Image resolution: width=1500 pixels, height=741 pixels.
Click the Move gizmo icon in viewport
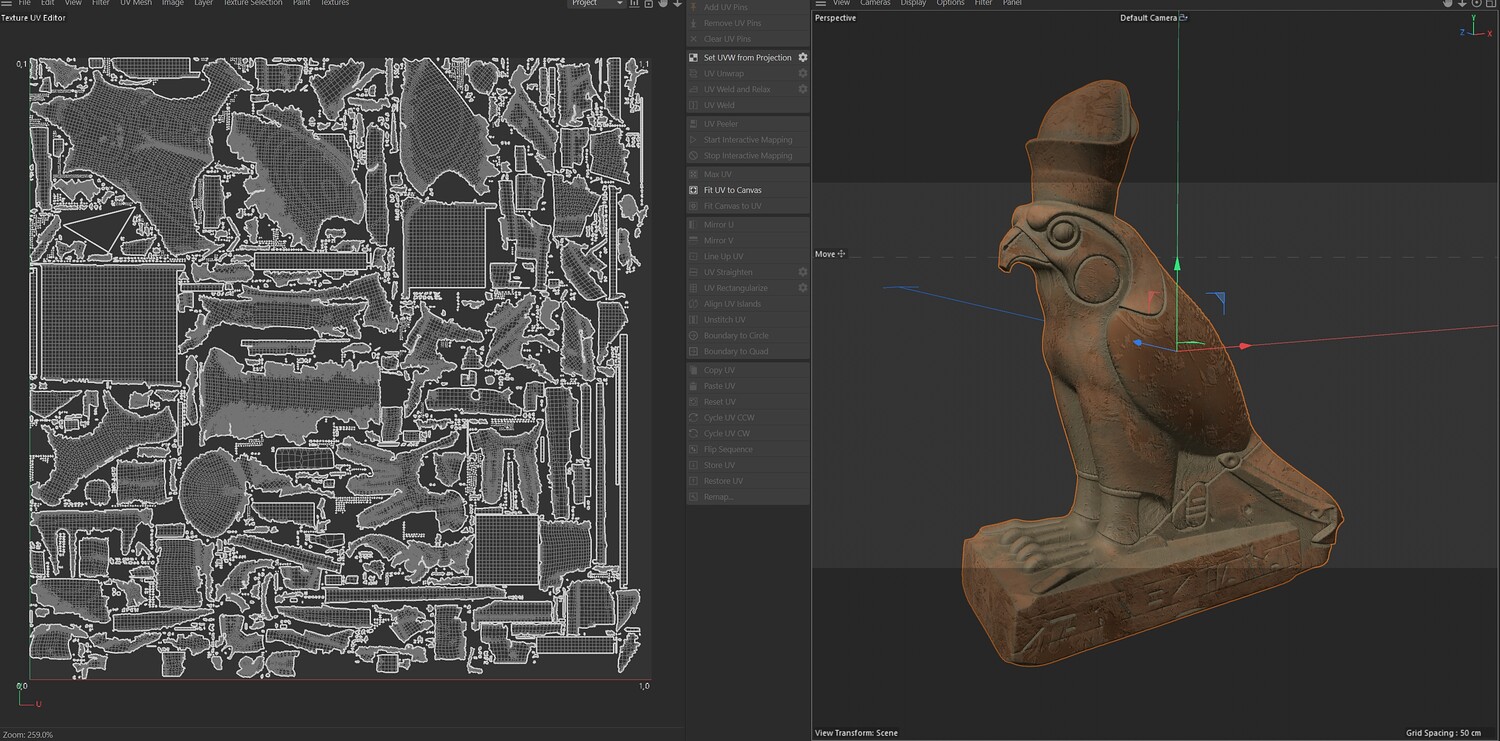pyautogui.click(x=841, y=254)
